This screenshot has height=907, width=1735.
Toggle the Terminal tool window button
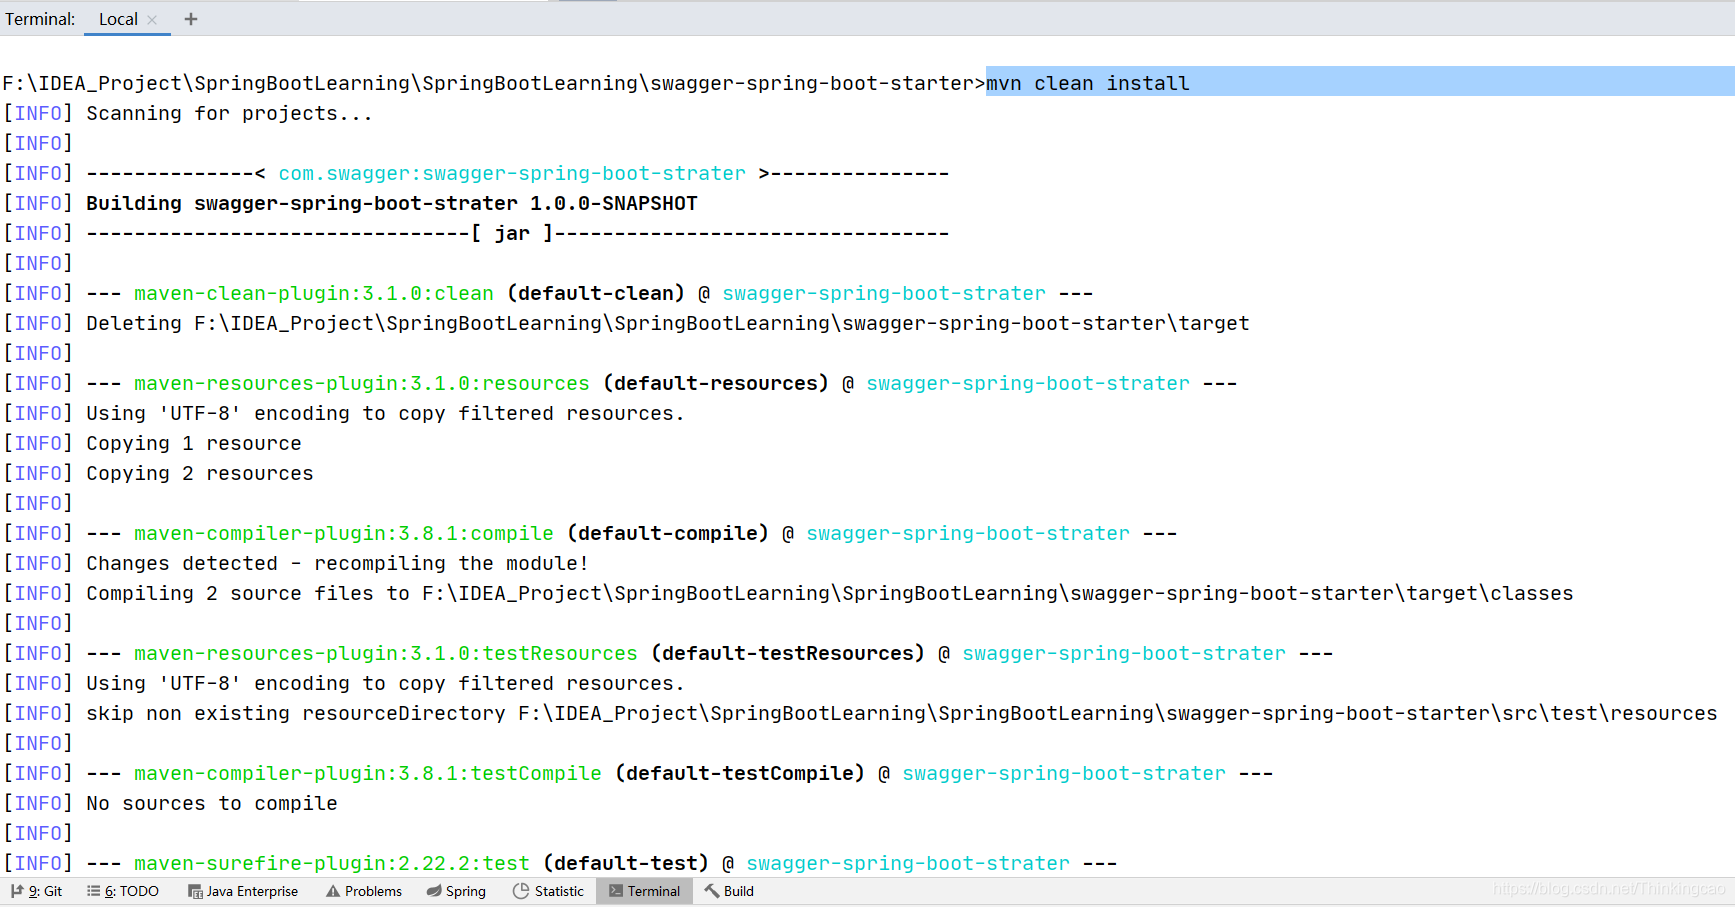tap(644, 891)
